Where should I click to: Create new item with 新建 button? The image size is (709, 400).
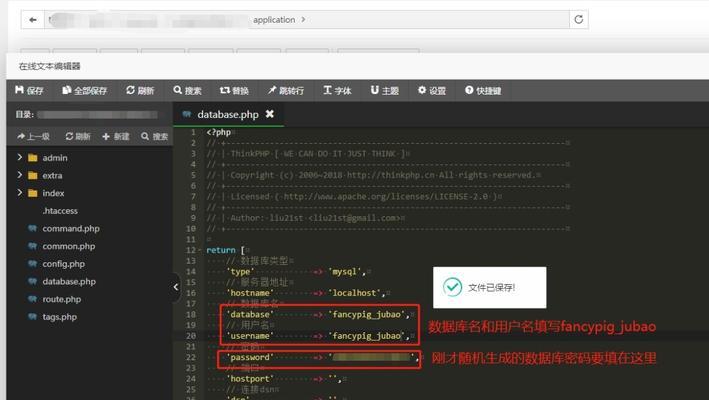[116, 136]
